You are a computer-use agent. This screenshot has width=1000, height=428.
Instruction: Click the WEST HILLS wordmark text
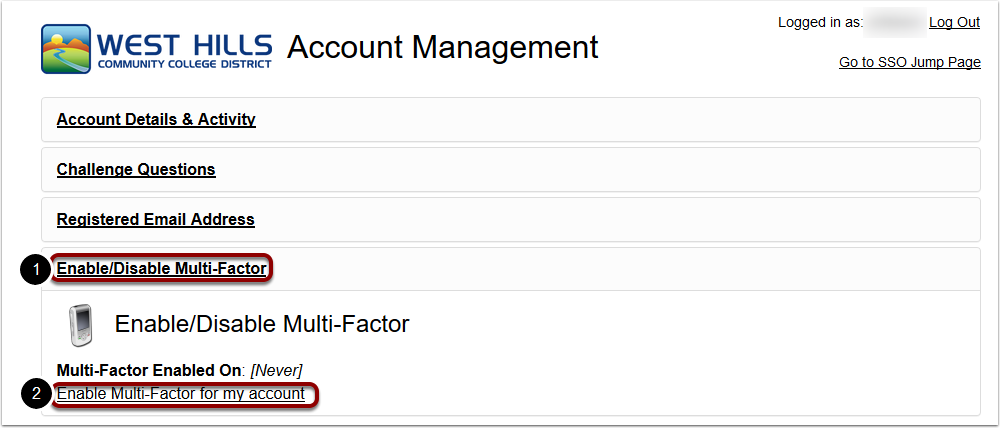click(x=186, y=46)
